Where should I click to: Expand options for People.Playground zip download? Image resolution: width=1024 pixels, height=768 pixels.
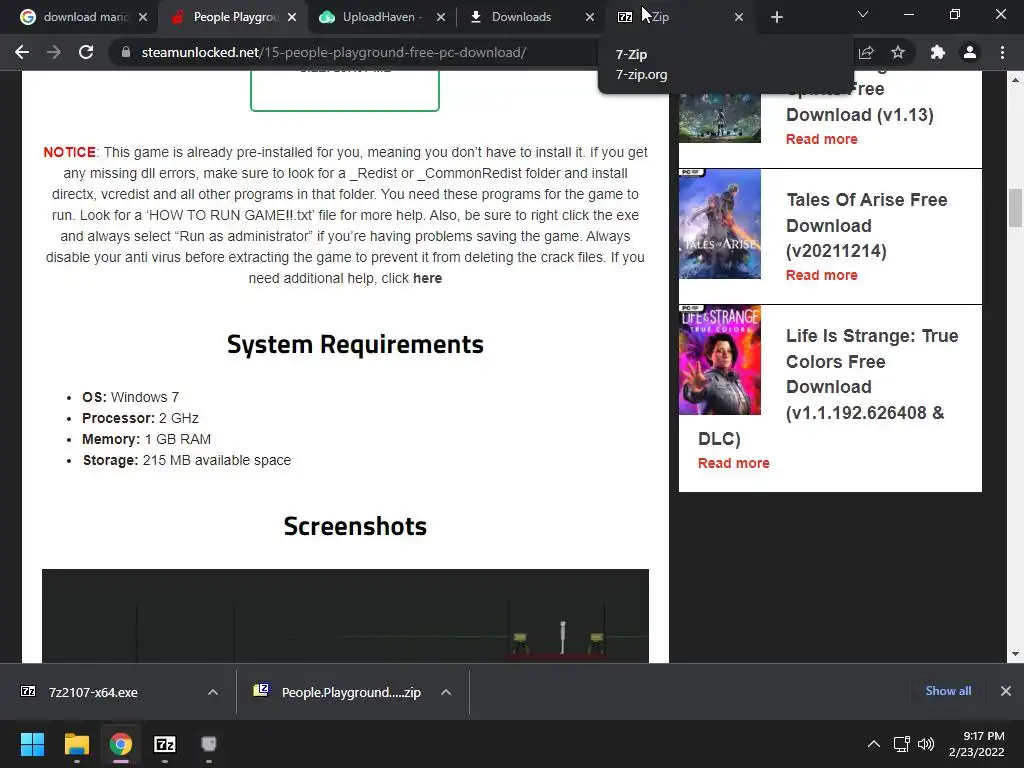coord(446,692)
